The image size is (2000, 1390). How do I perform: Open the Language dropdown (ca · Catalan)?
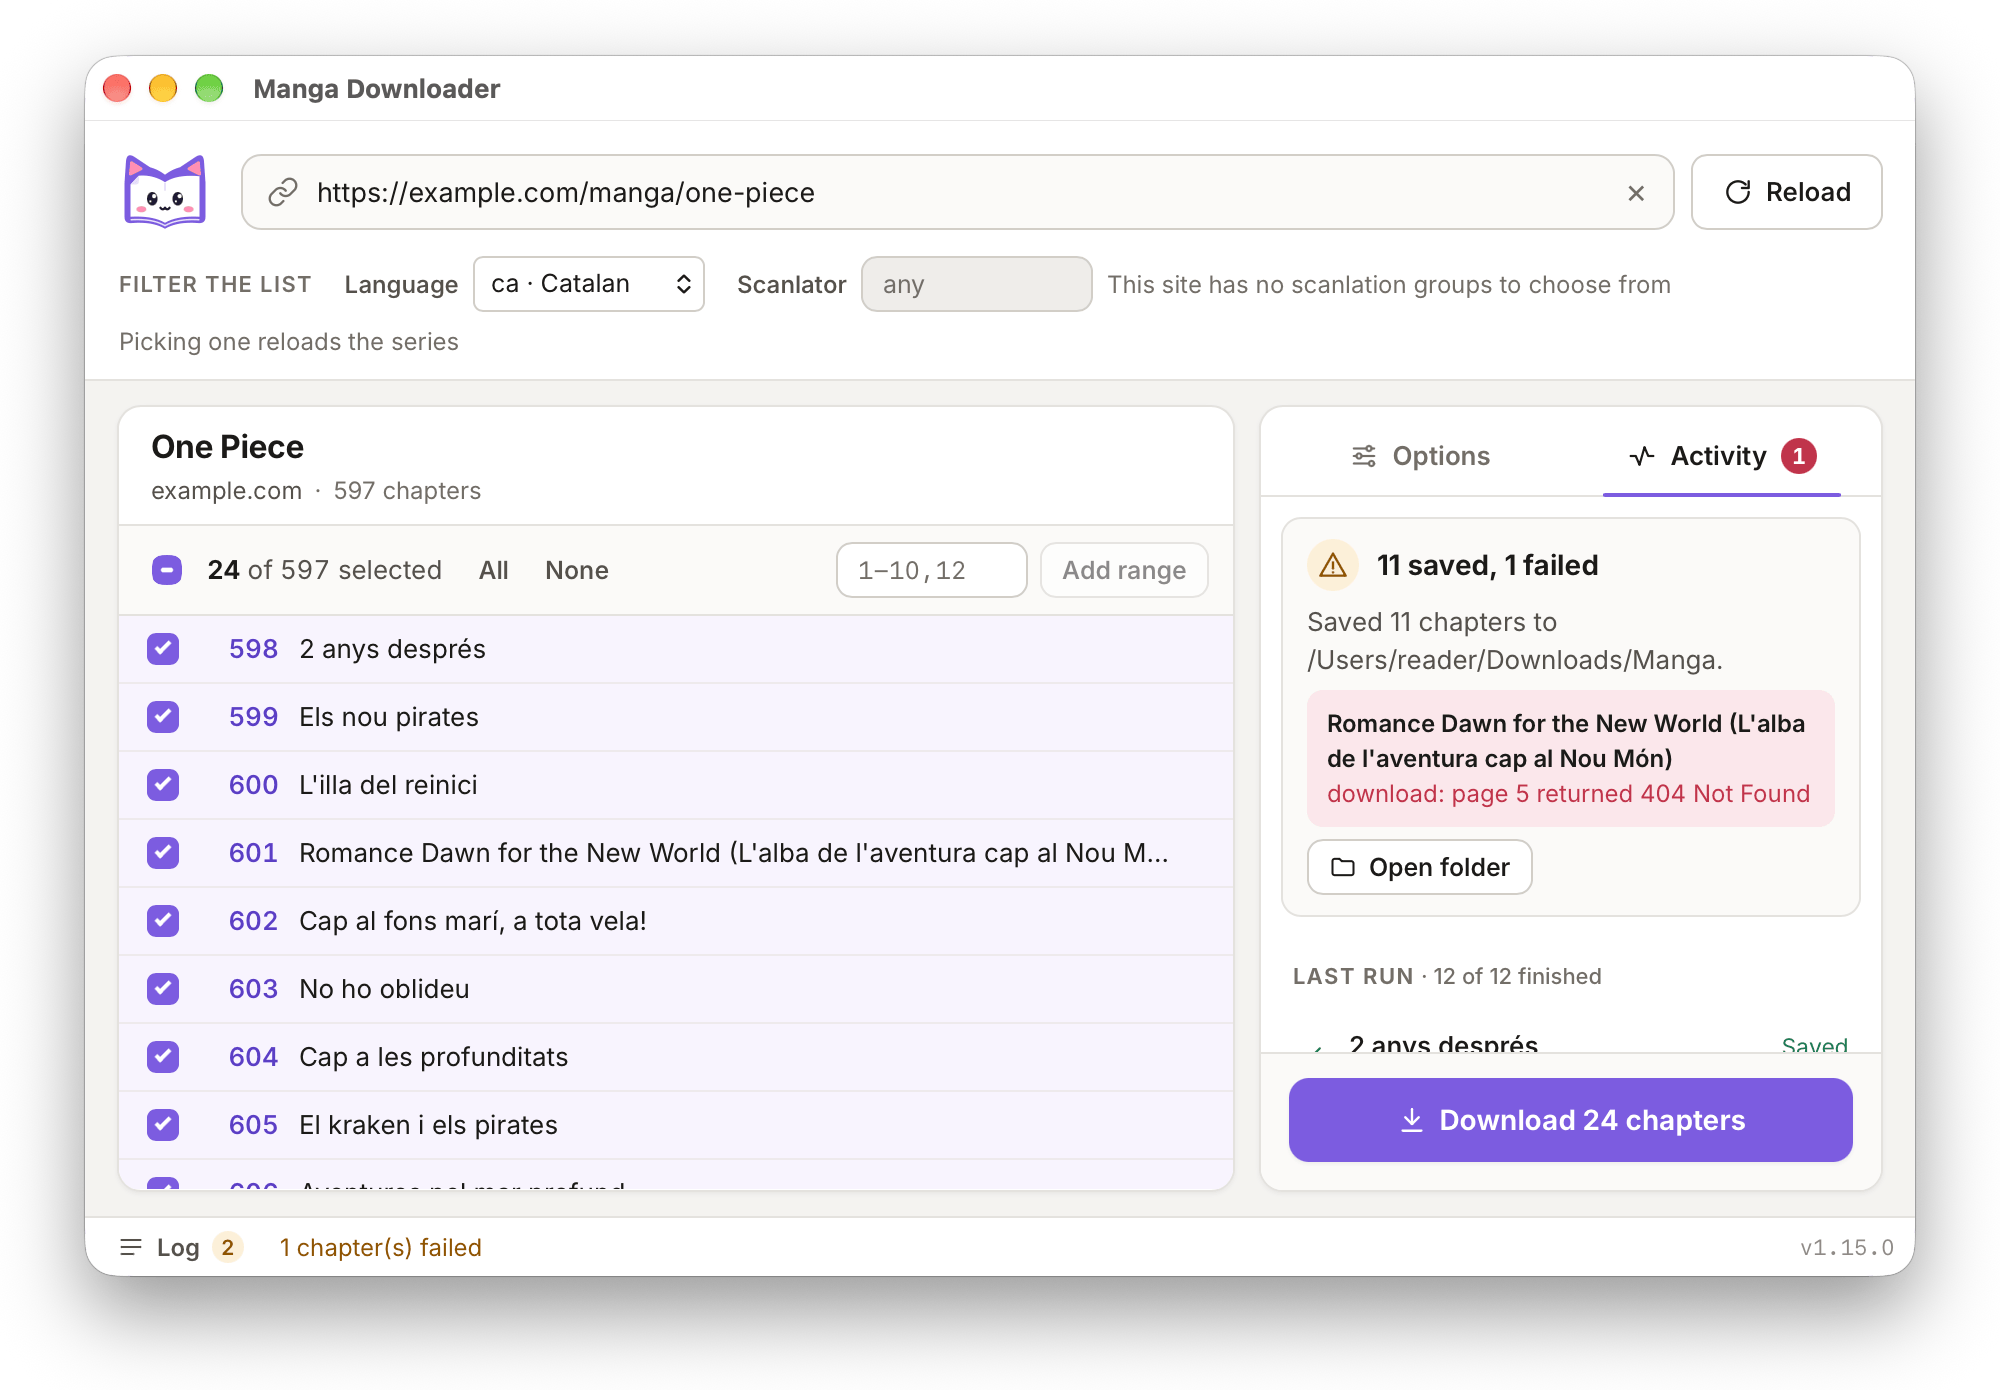tap(589, 284)
